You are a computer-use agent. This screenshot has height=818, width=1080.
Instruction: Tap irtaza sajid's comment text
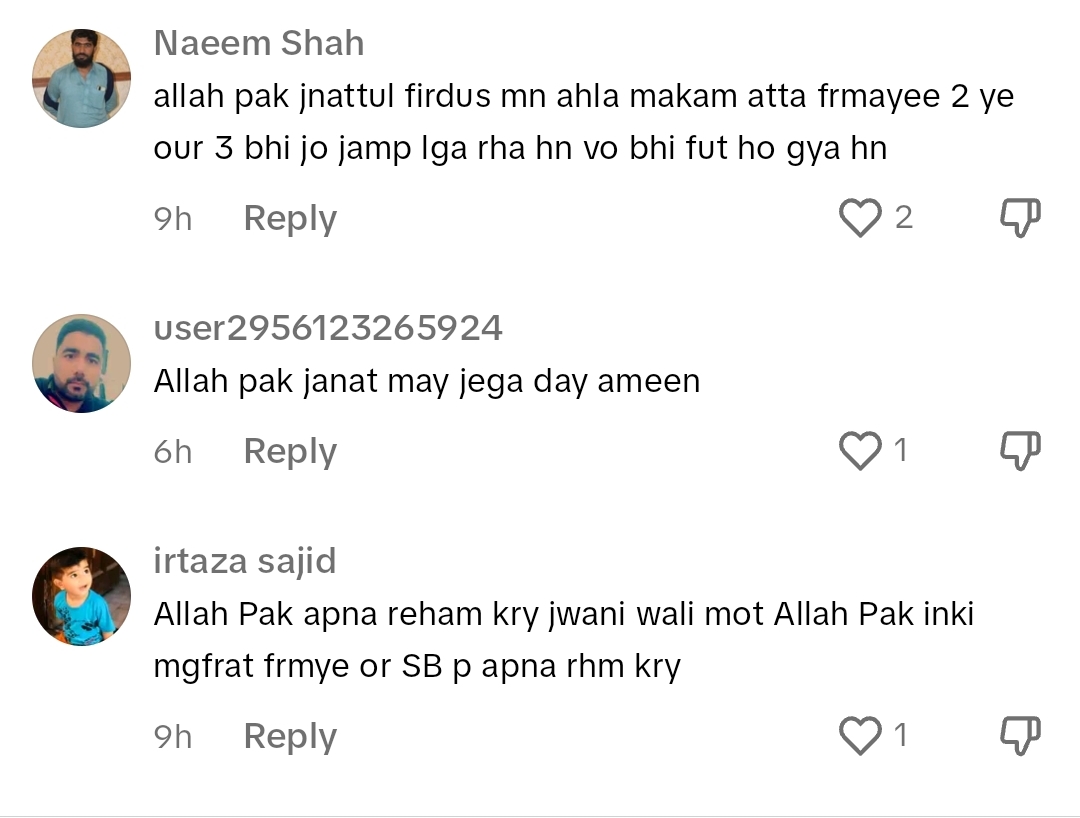563,641
